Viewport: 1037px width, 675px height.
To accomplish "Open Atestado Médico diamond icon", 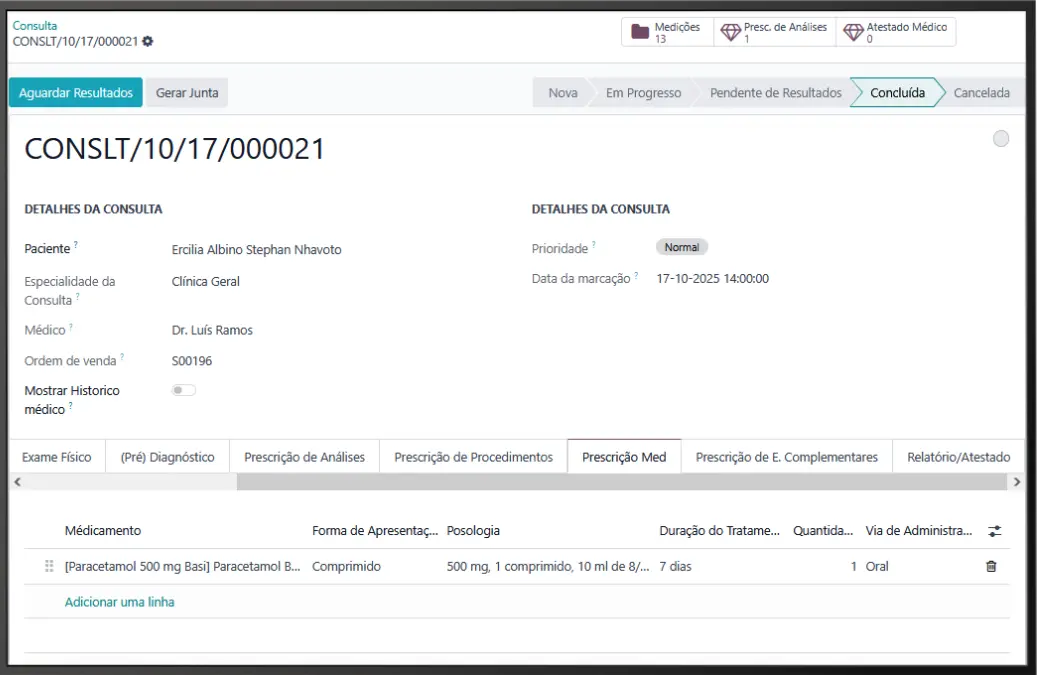I will (x=853, y=32).
